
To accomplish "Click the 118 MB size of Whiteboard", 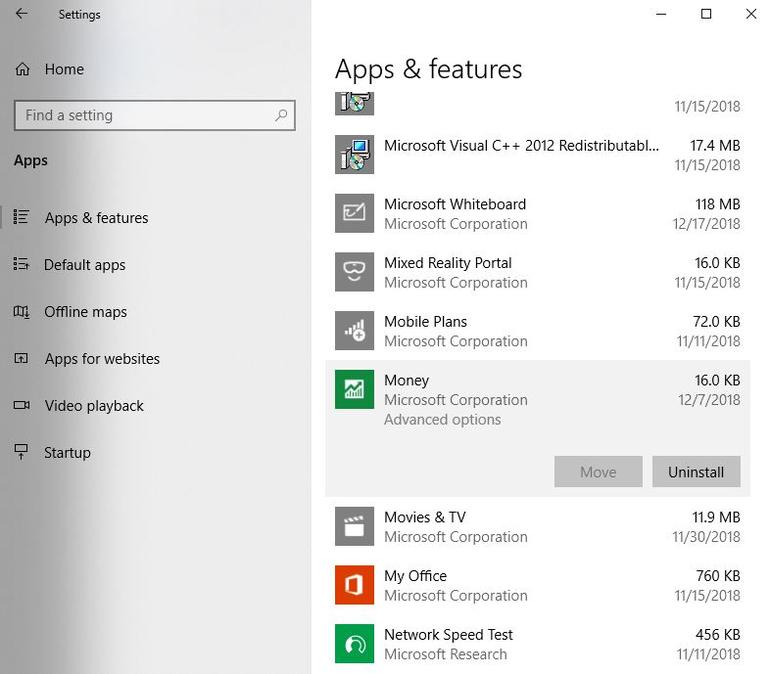I will tap(717, 204).
